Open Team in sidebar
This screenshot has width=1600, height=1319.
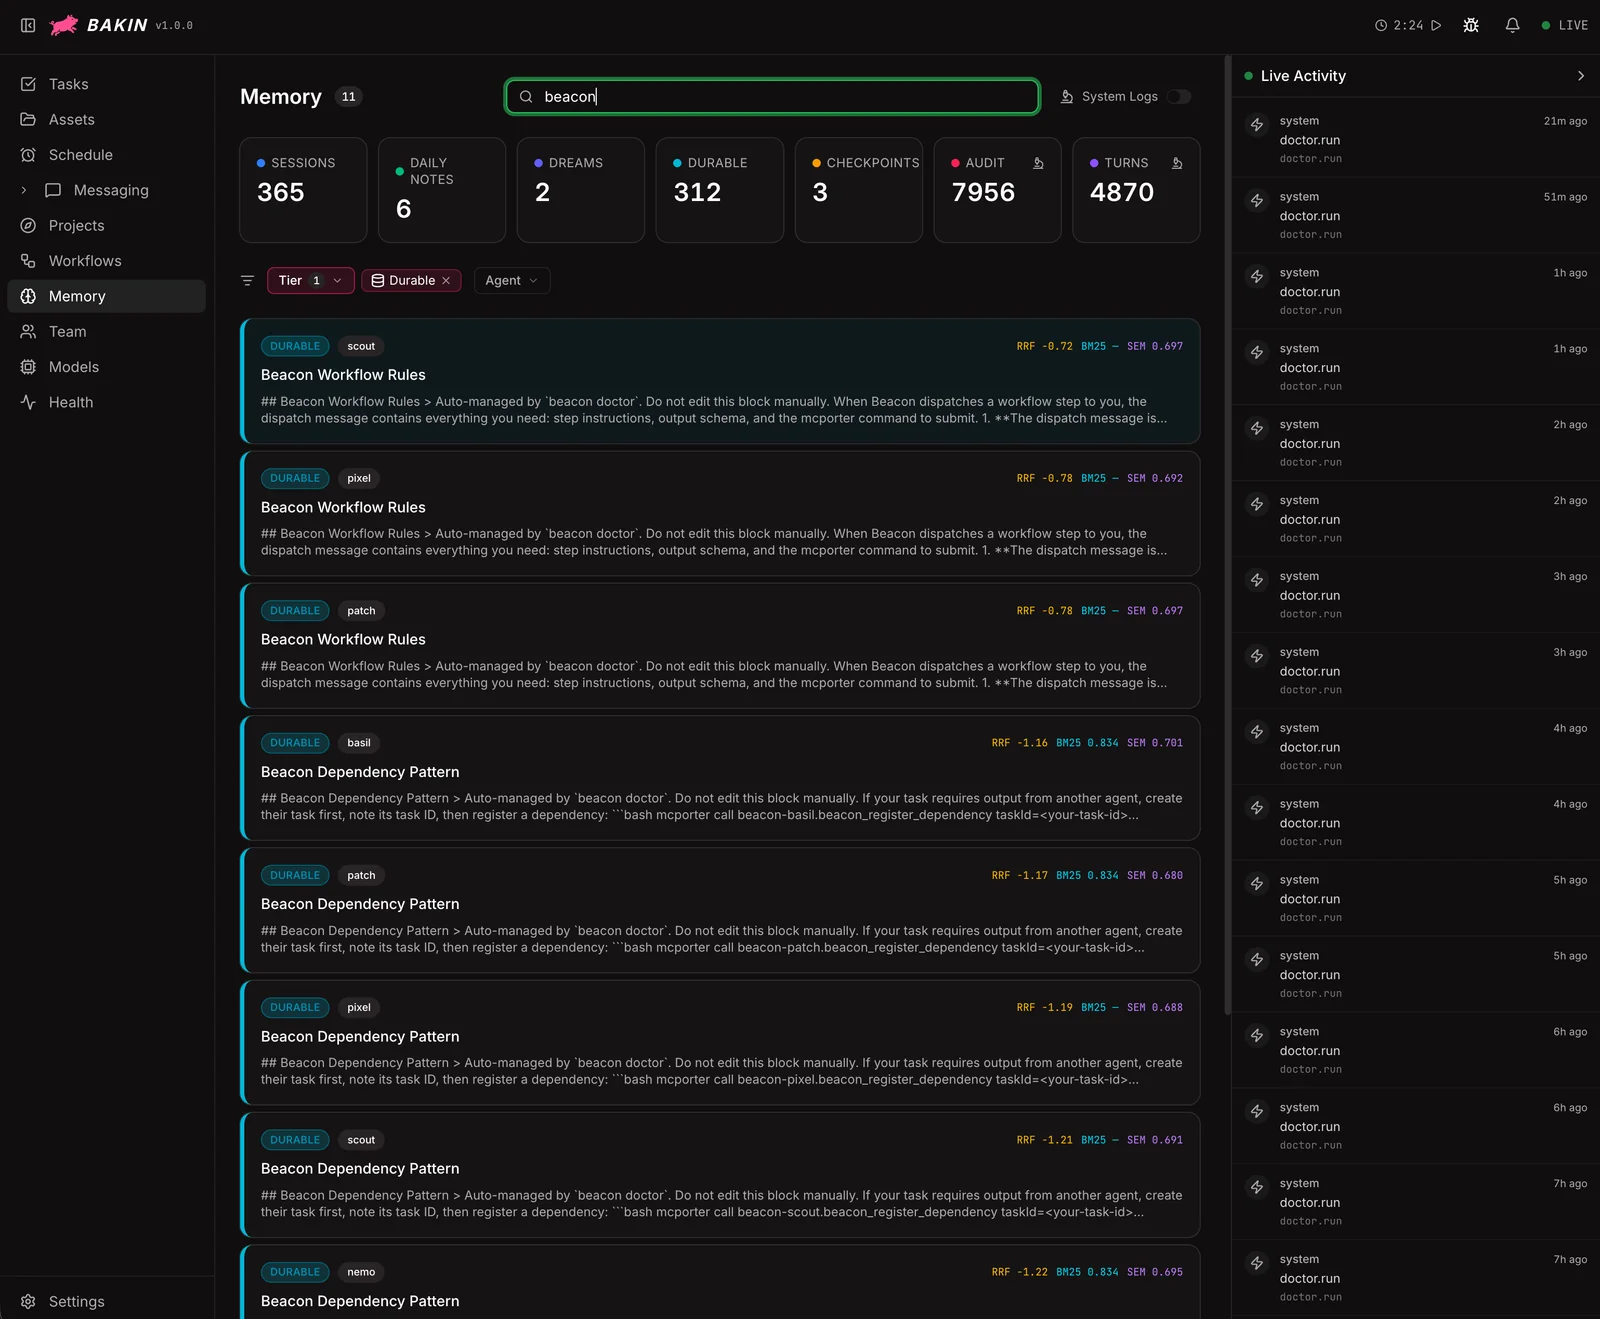(106, 332)
